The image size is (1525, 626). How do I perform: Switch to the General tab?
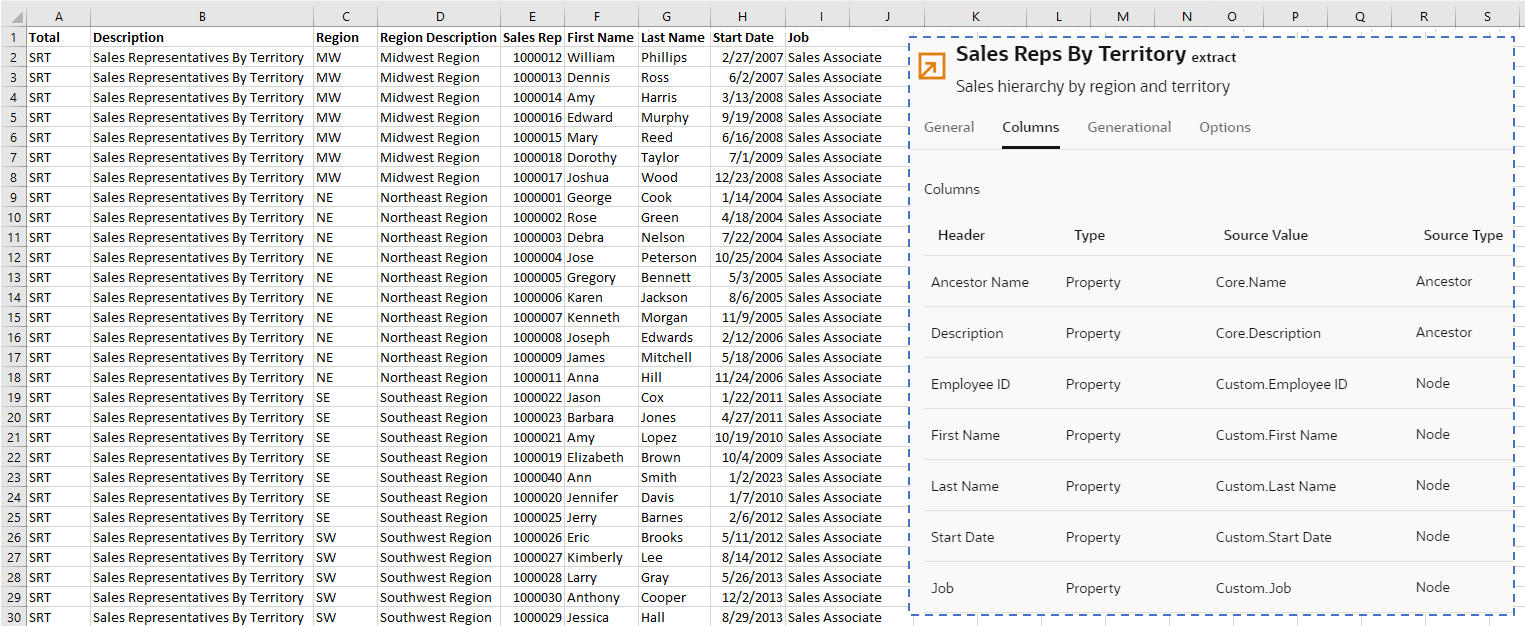[949, 127]
